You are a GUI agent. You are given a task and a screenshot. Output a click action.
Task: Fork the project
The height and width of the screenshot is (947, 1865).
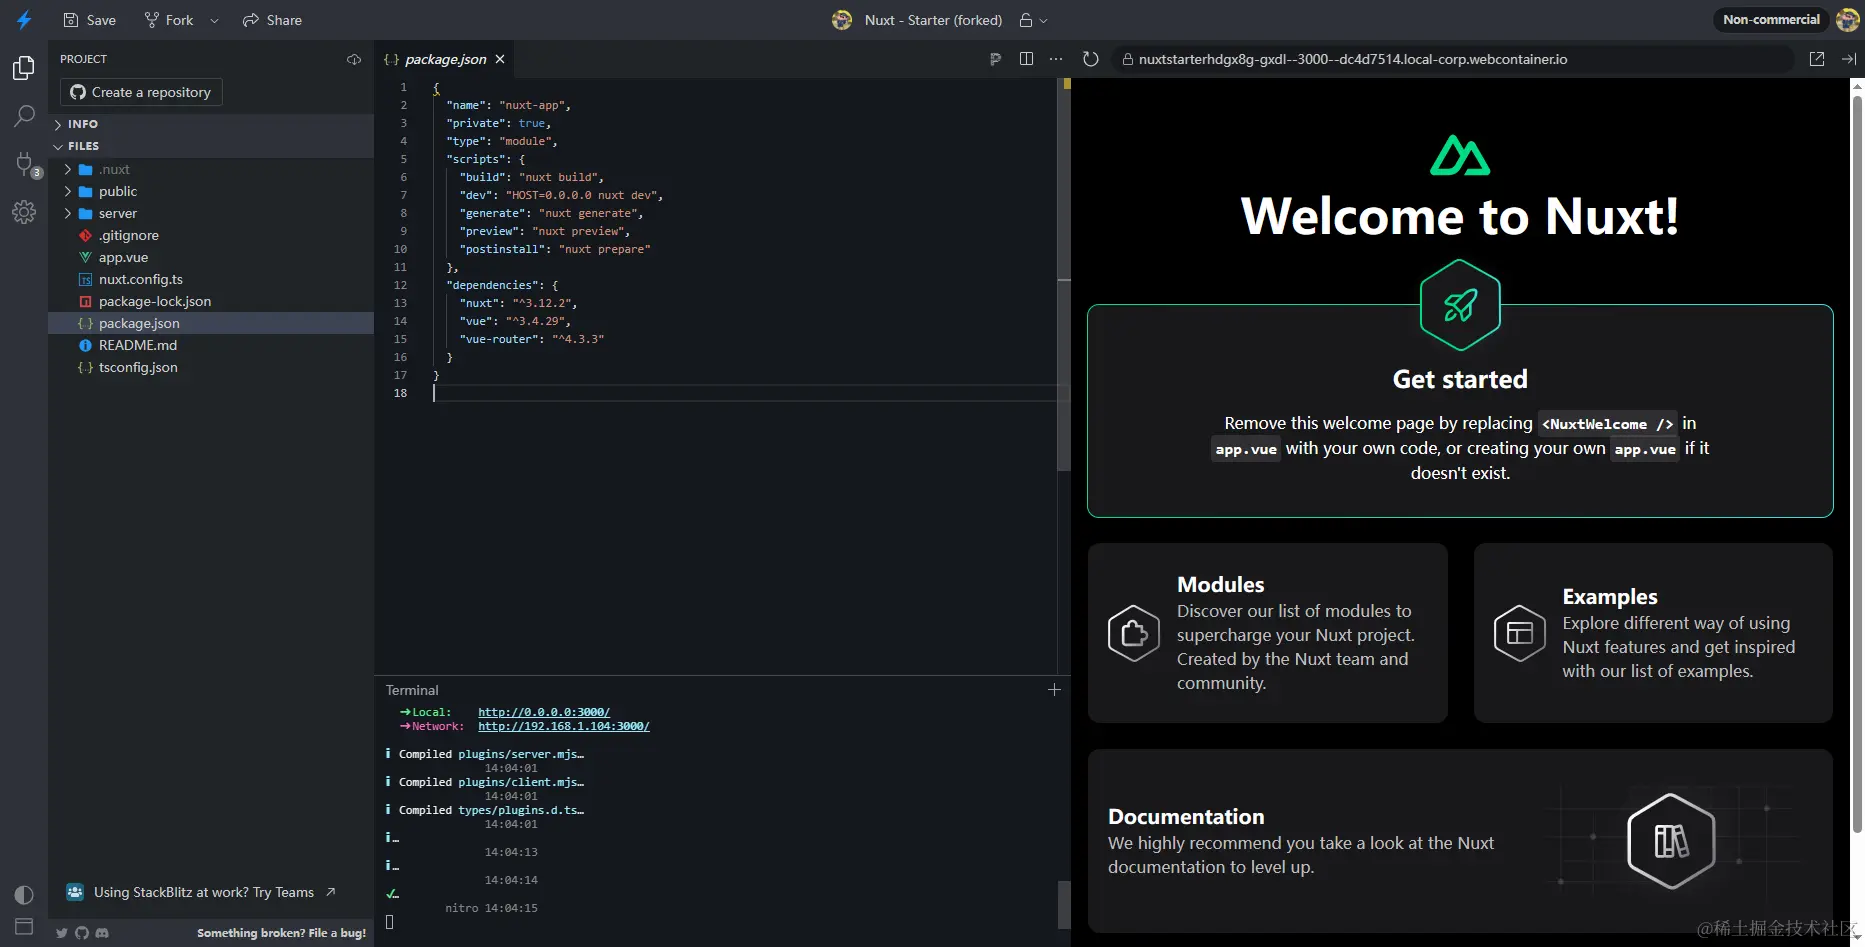click(x=169, y=20)
